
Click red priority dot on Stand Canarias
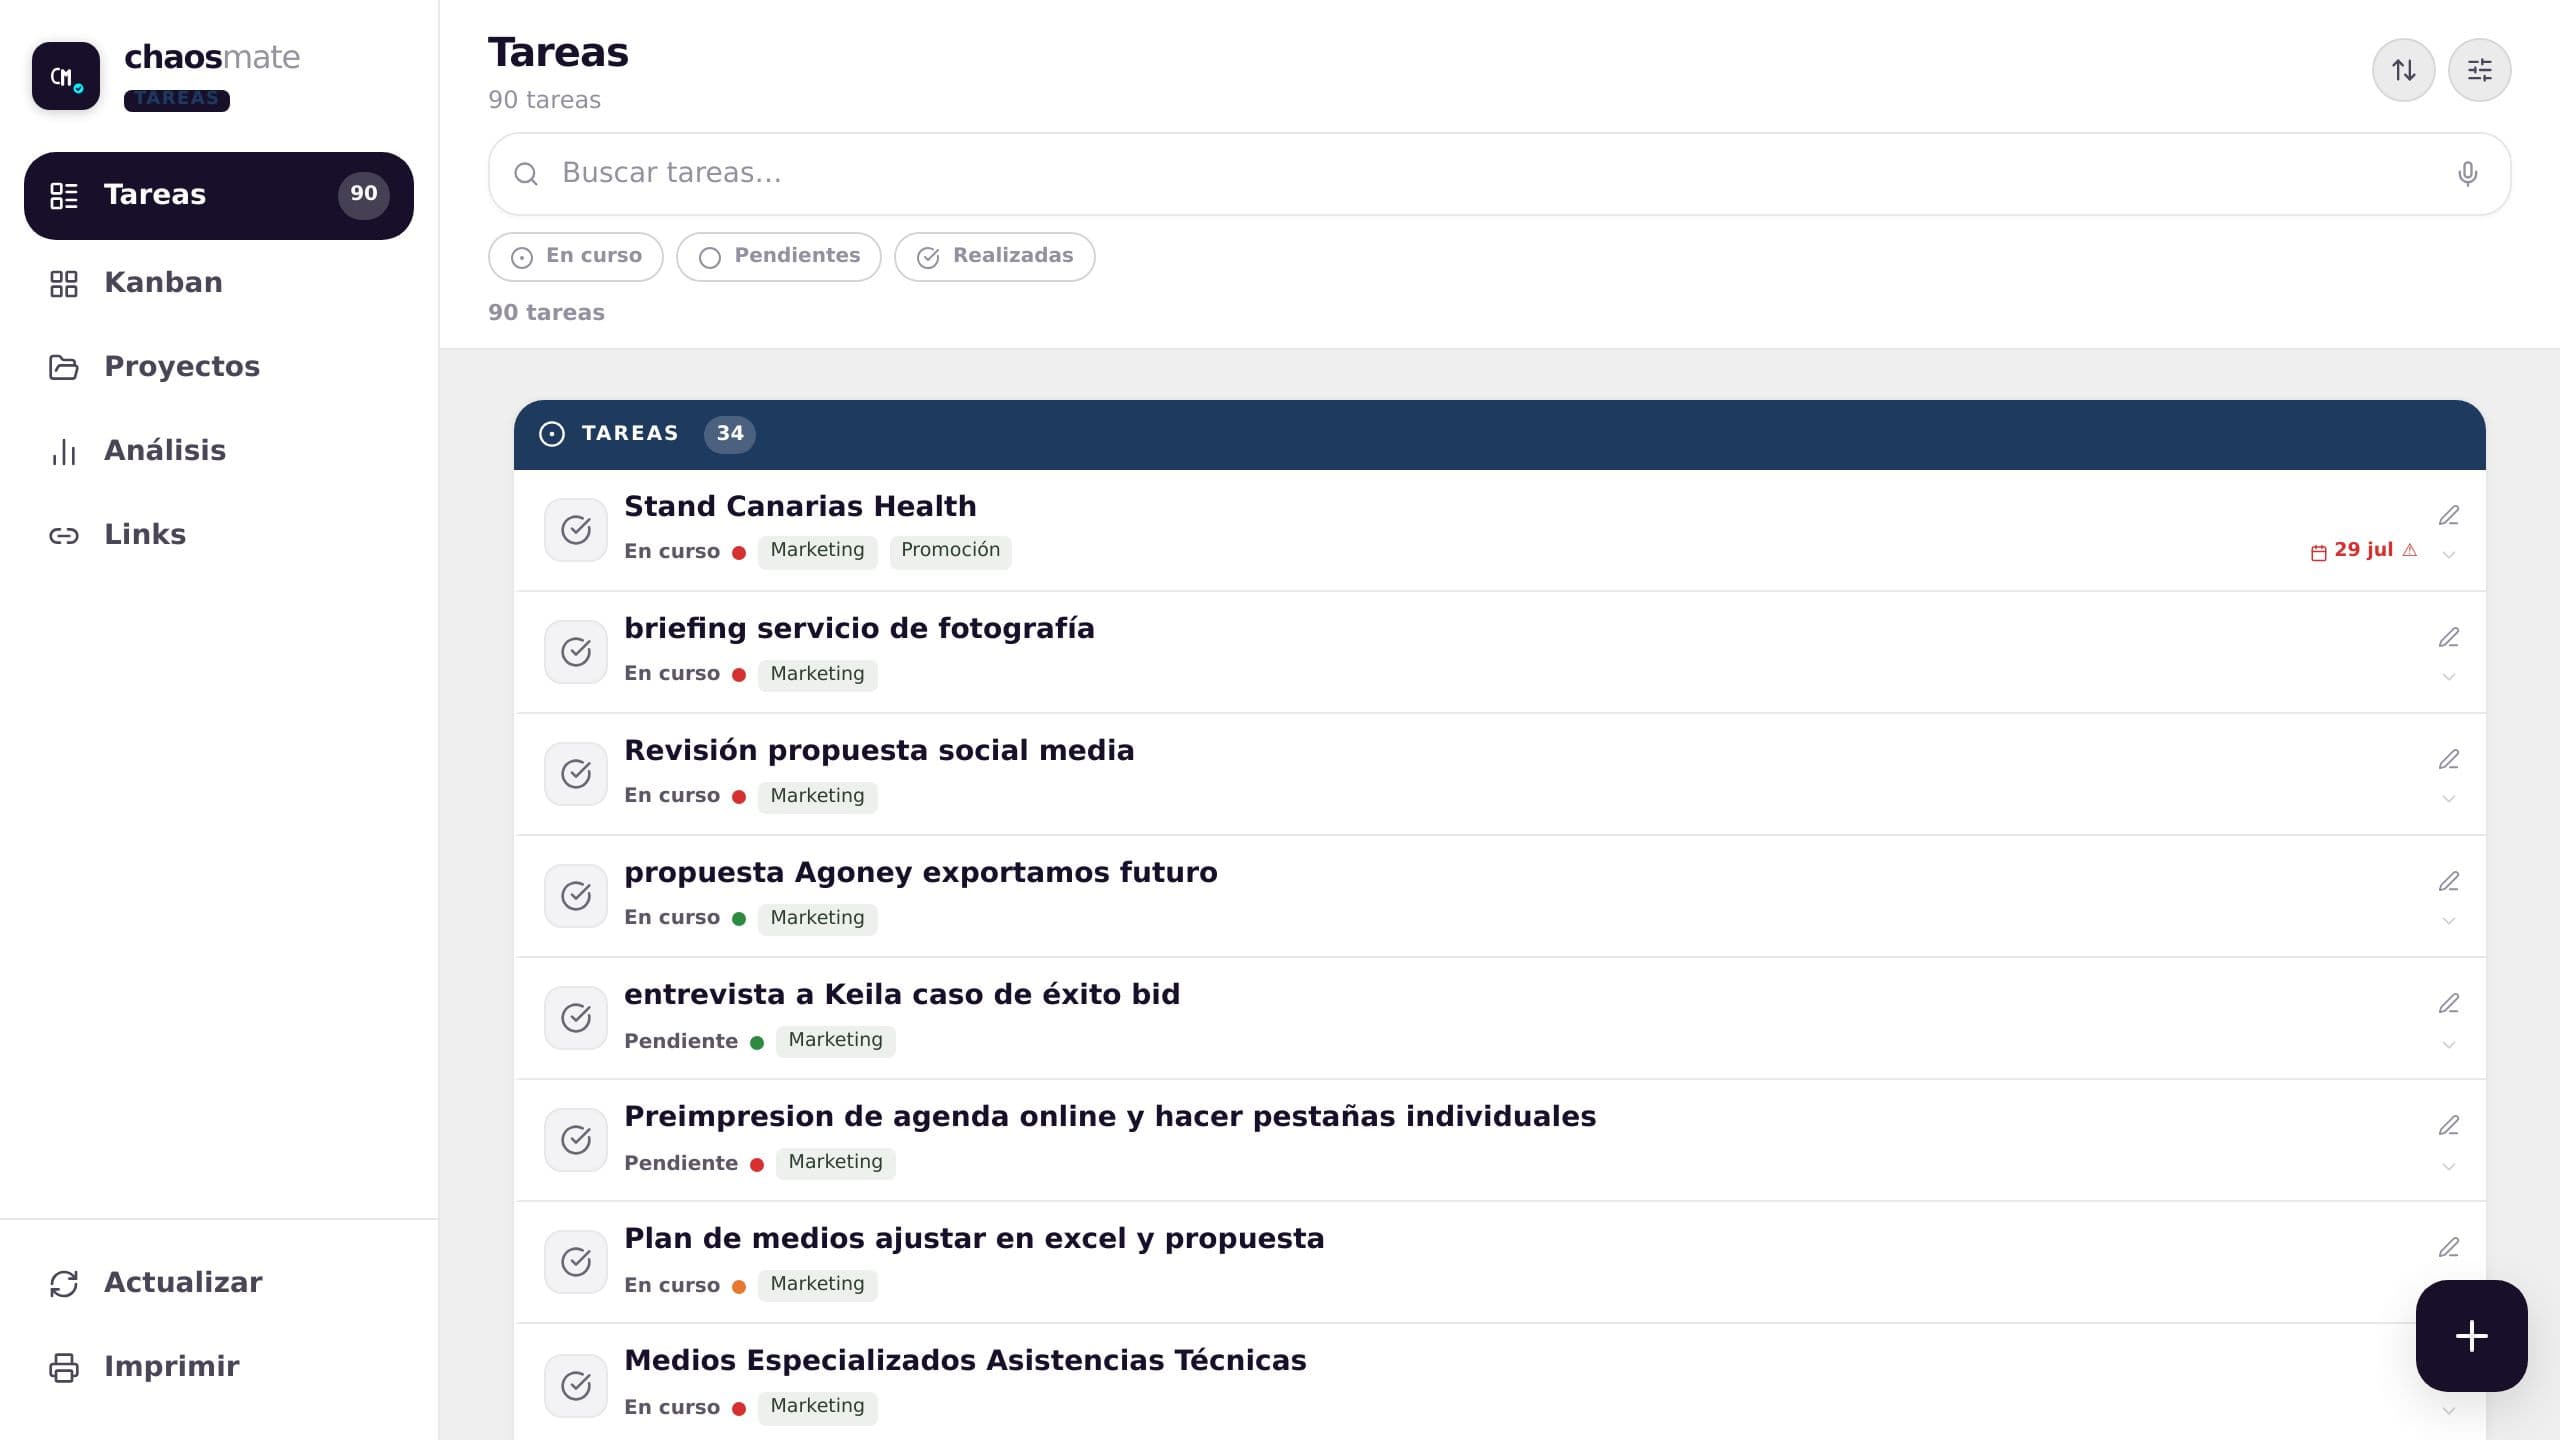click(x=739, y=553)
